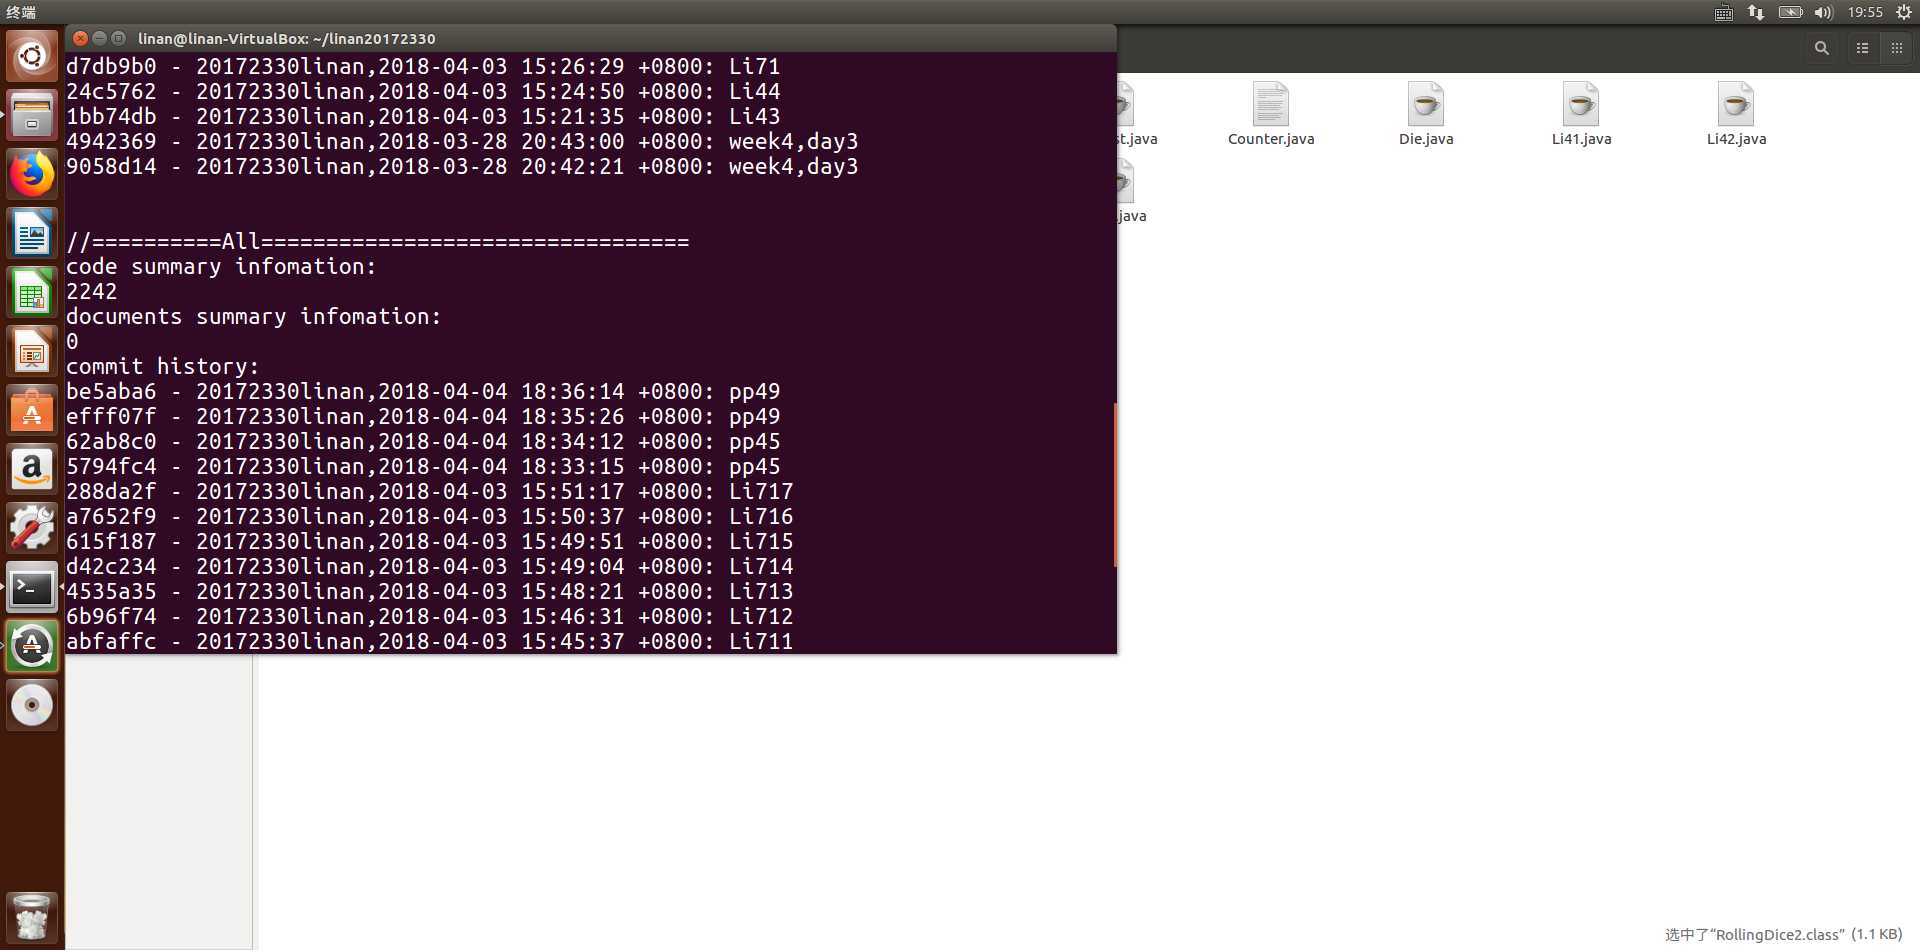Click commit line 9058d14 week4,day3

tap(462, 166)
